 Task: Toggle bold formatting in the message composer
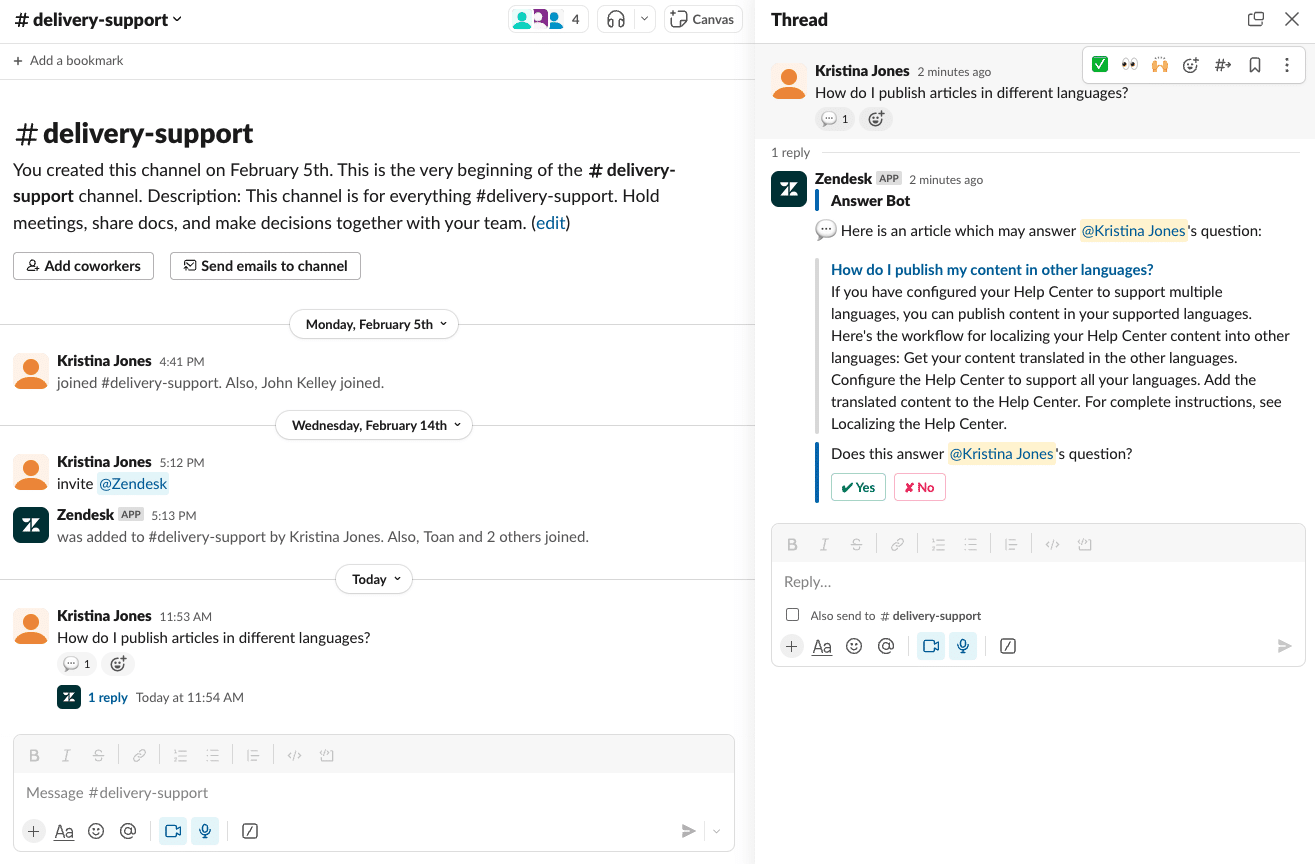coord(34,754)
